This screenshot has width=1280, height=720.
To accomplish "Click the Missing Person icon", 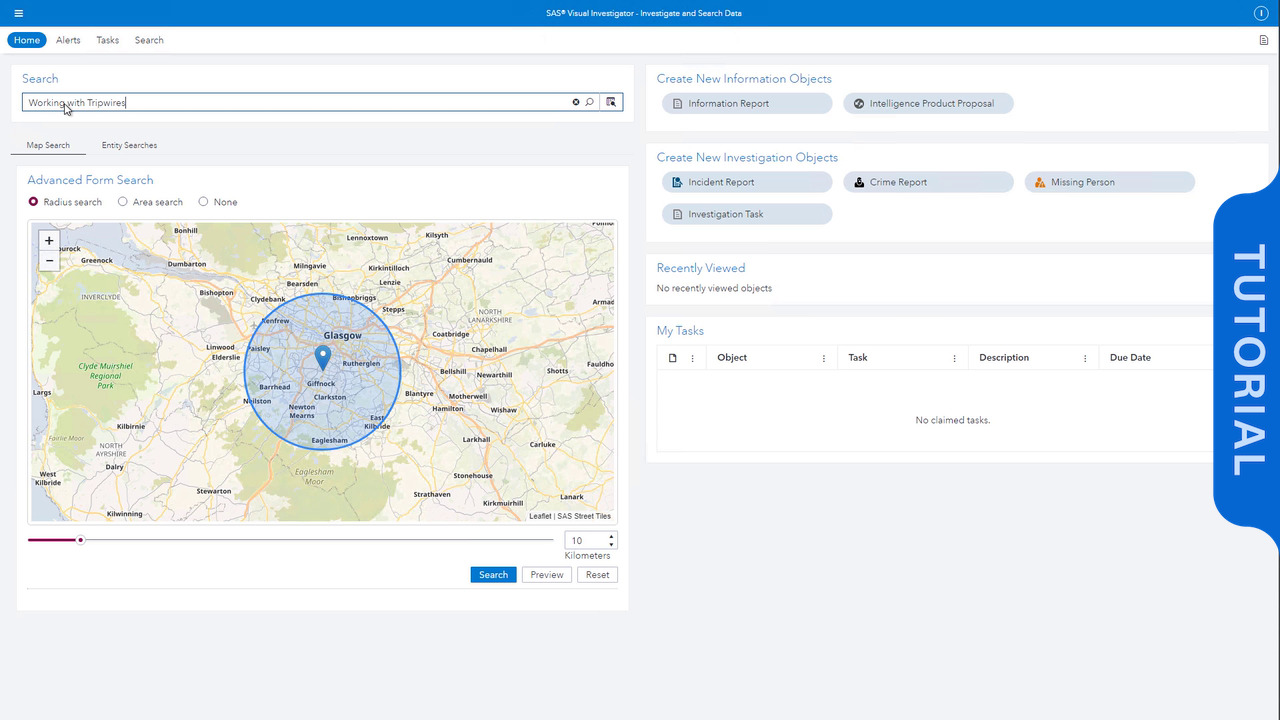I will coord(1040,182).
